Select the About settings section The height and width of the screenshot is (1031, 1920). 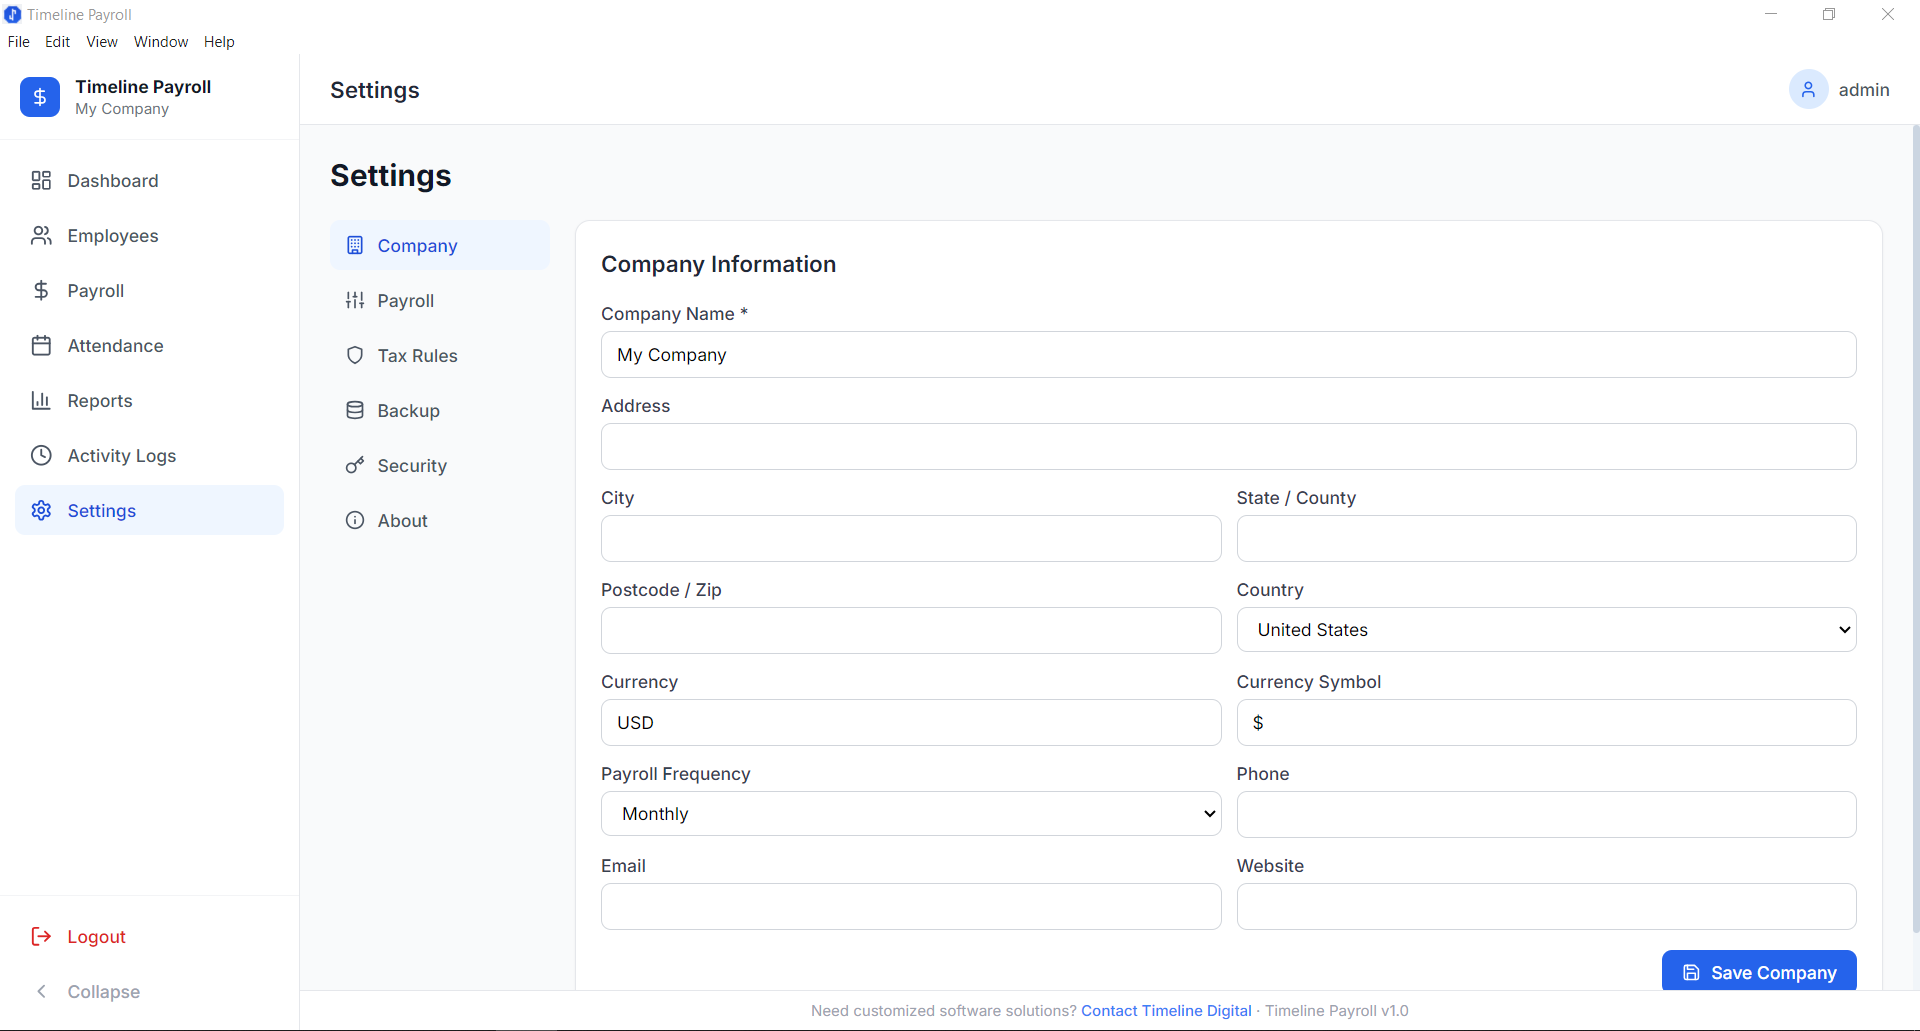click(402, 520)
